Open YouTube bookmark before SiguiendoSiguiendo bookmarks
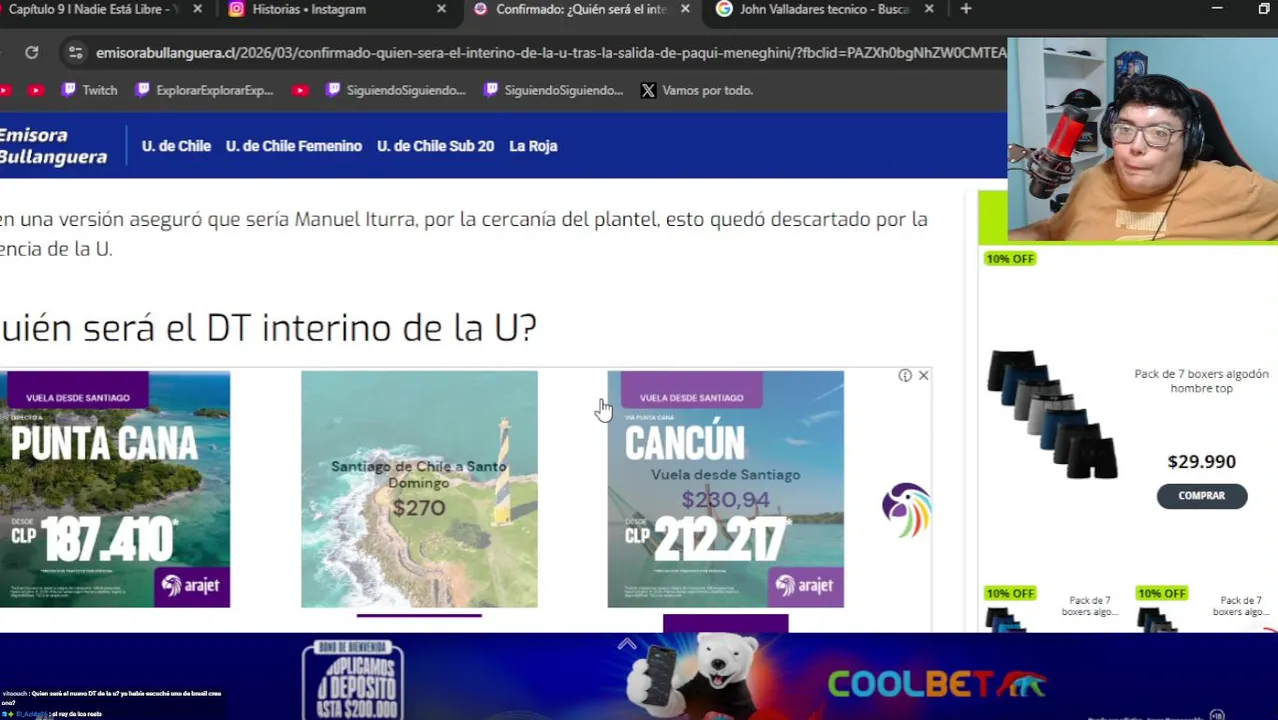The image size is (1278, 720). click(x=300, y=90)
